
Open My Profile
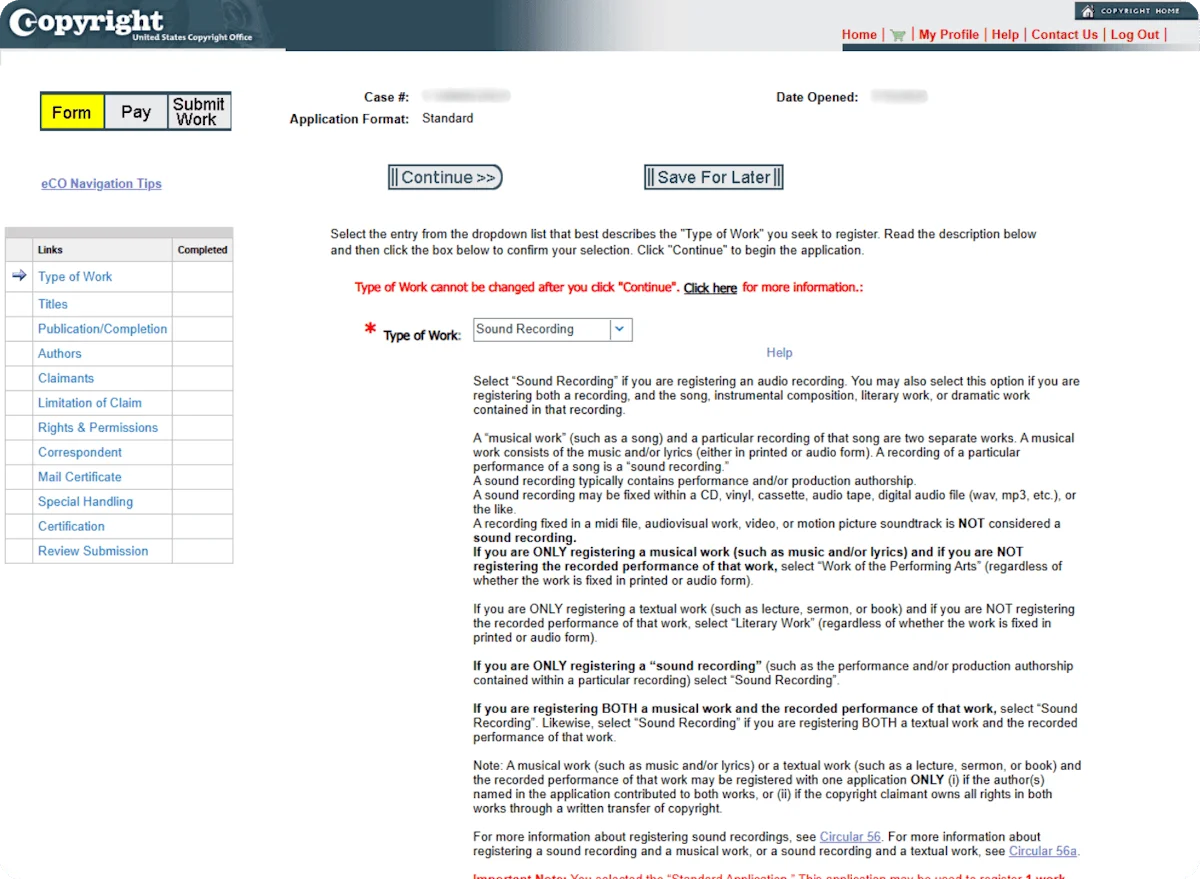[x=949, y=34]
